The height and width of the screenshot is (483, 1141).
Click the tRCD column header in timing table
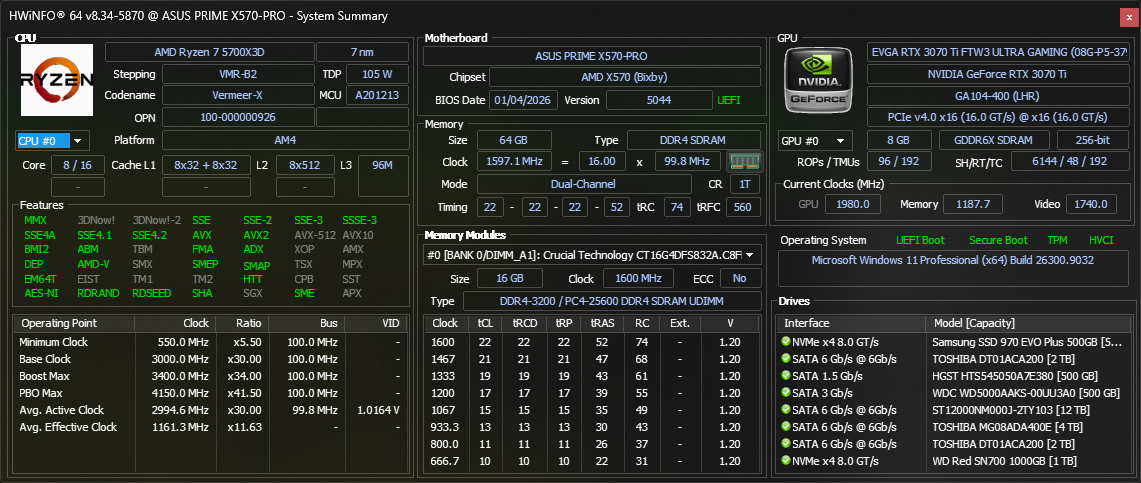[x=523, y=323]
